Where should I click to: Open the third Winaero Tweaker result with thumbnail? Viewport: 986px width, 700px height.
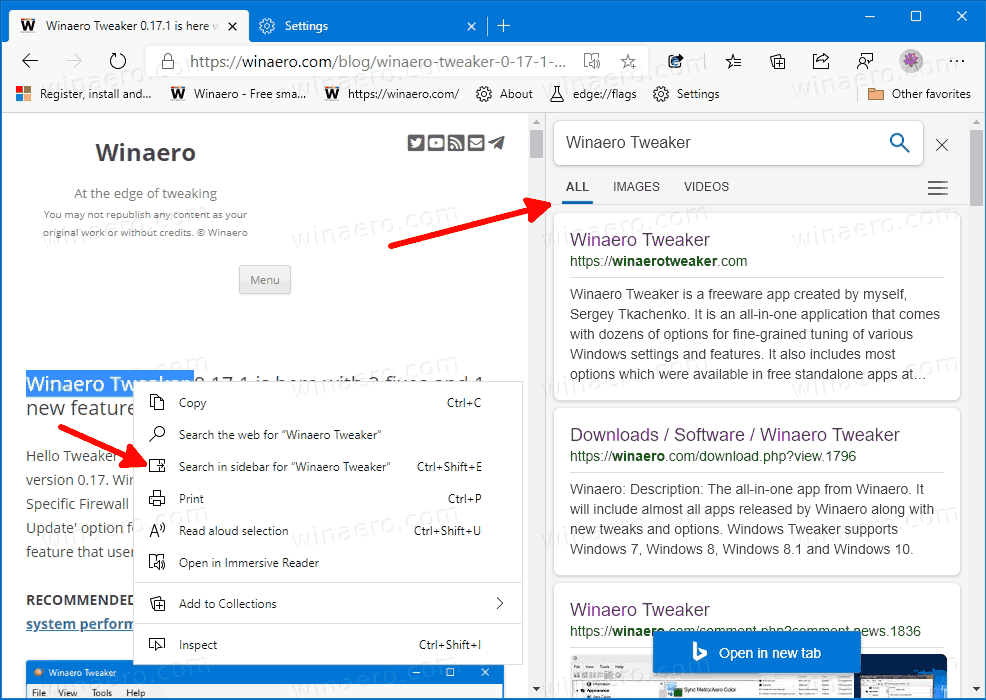point(640,609)
